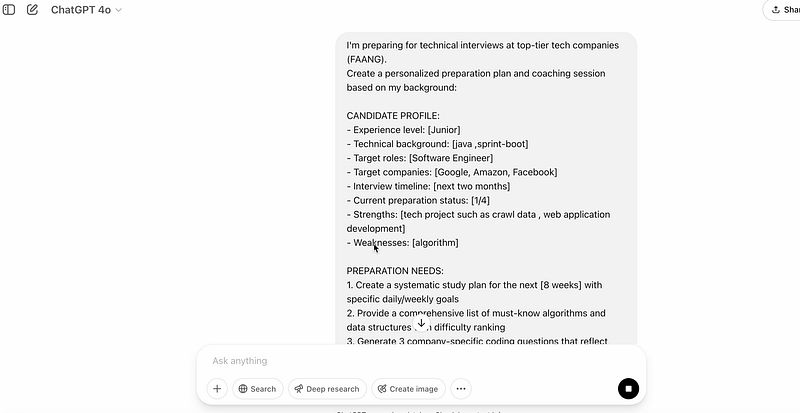Click the picture icon on Create image
800x413 pixels.
[x=382, y=389]
